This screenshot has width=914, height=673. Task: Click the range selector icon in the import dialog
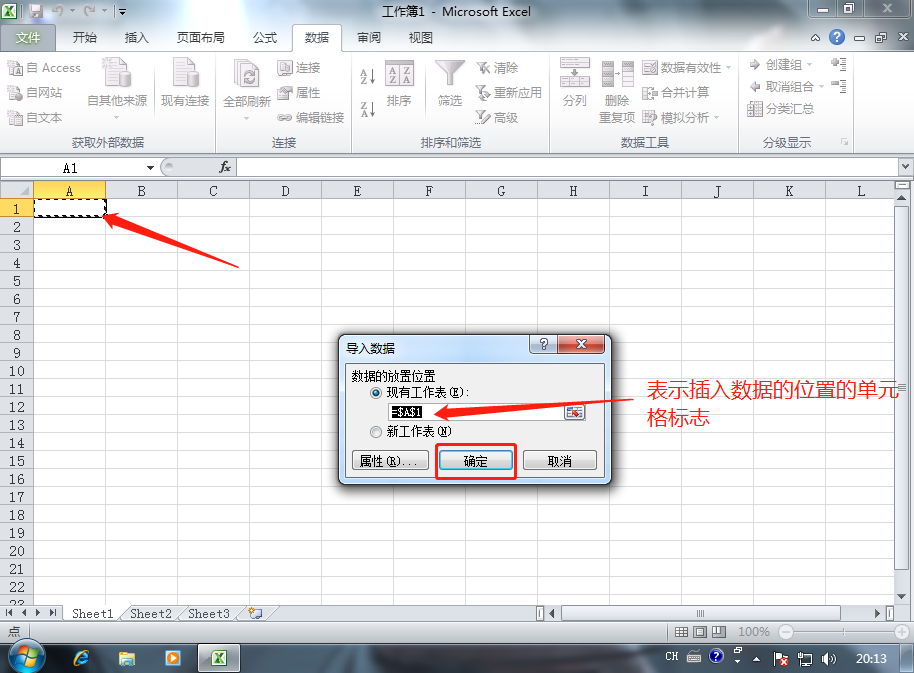pyautogui.click(x=574, y=413)
